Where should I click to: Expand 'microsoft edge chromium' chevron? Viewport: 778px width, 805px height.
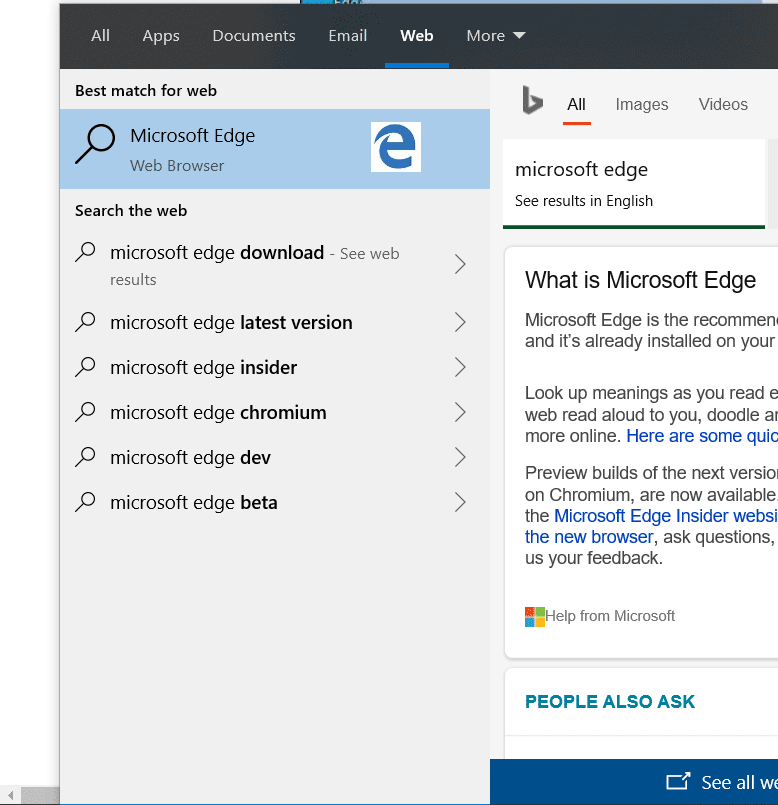[x=460, y=412]
